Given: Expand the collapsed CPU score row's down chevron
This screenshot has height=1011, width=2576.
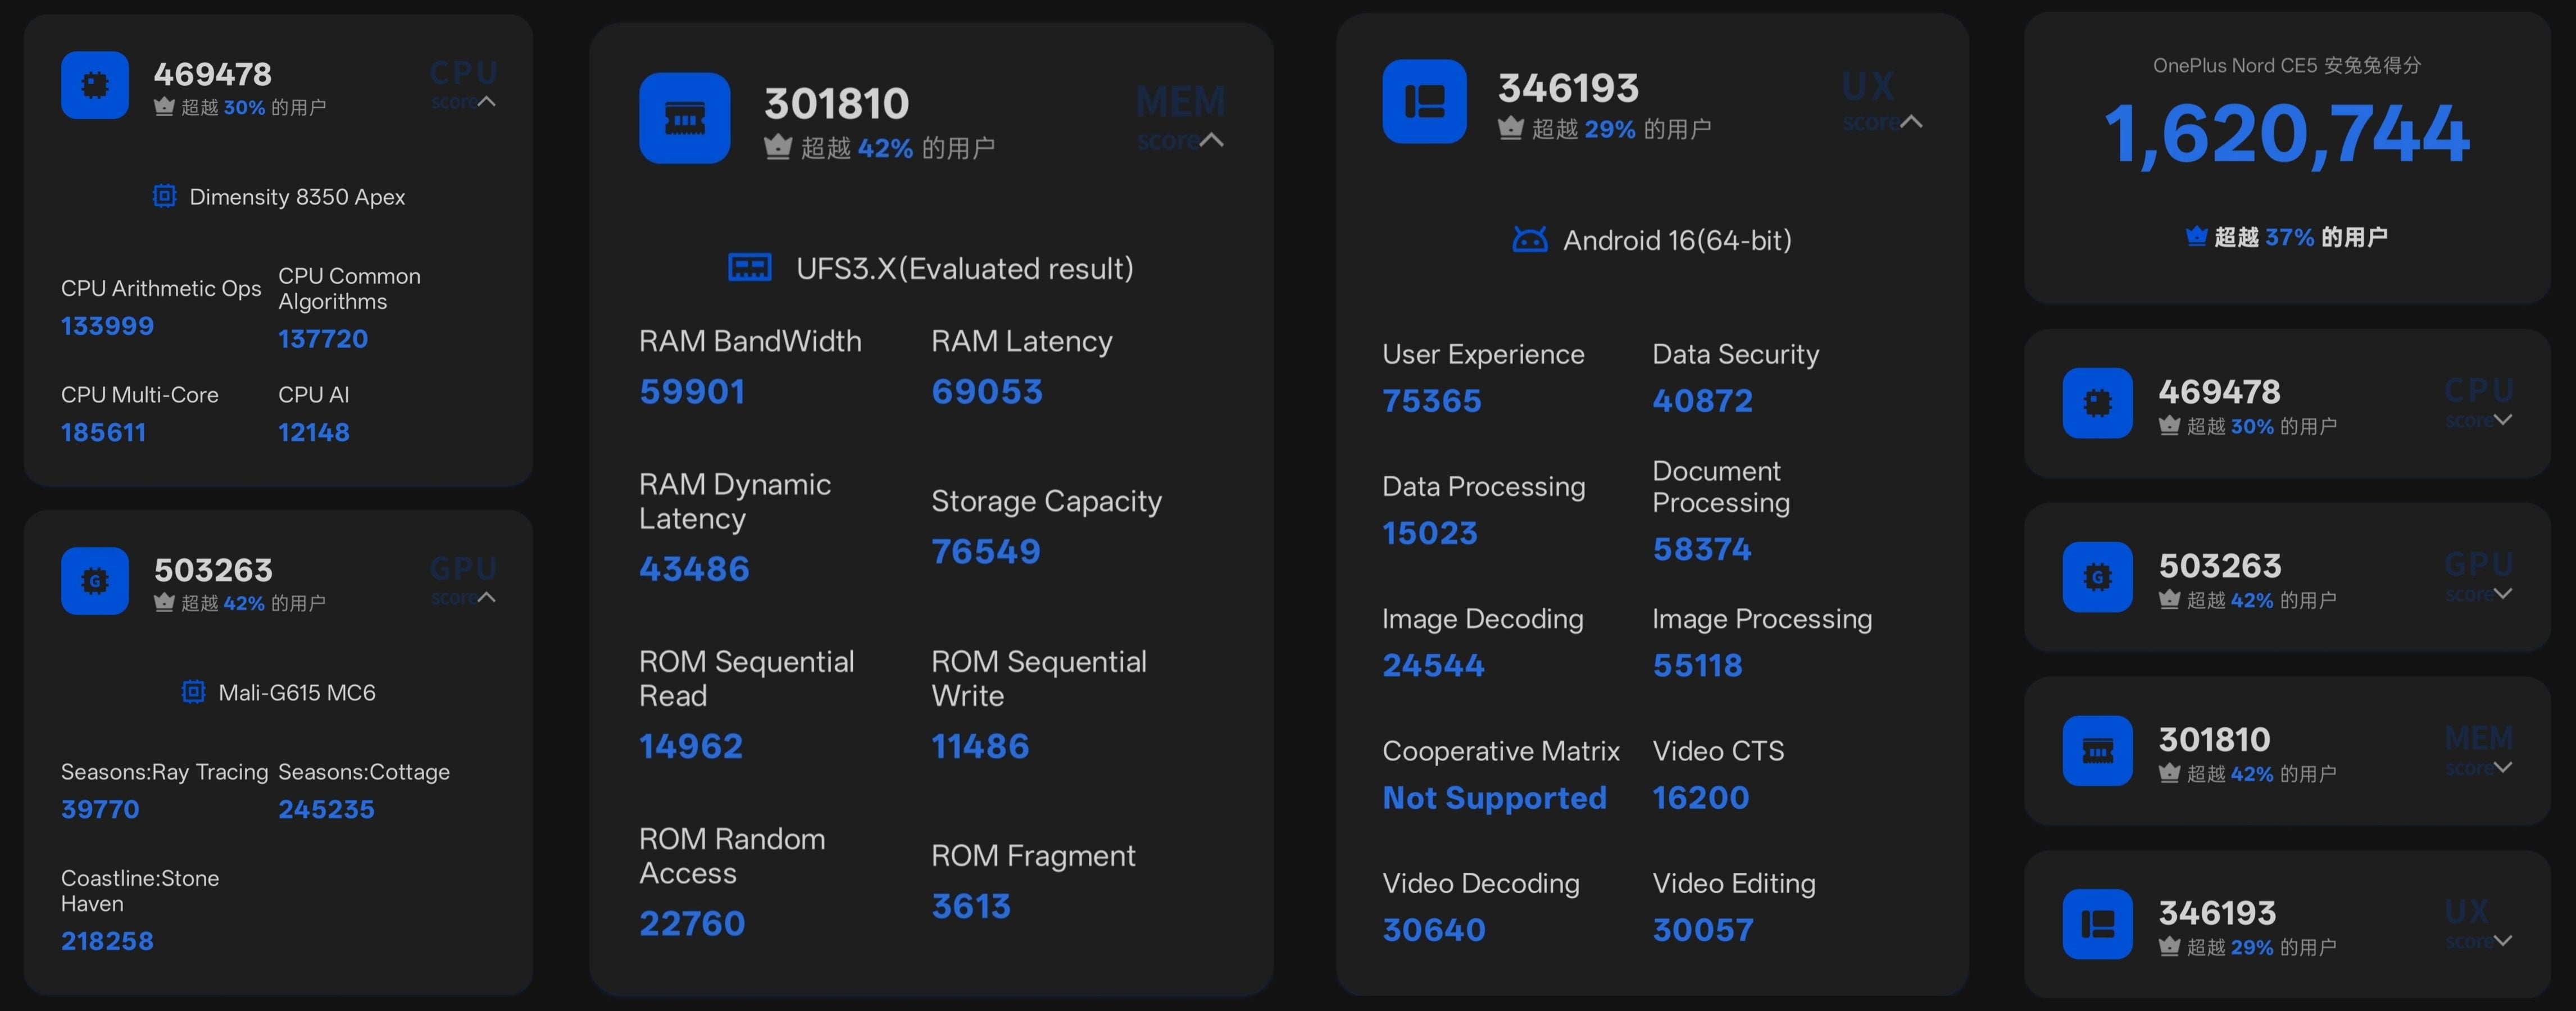Looking at the screenshot, I should pyautogui.click(x=2503, y=420).
